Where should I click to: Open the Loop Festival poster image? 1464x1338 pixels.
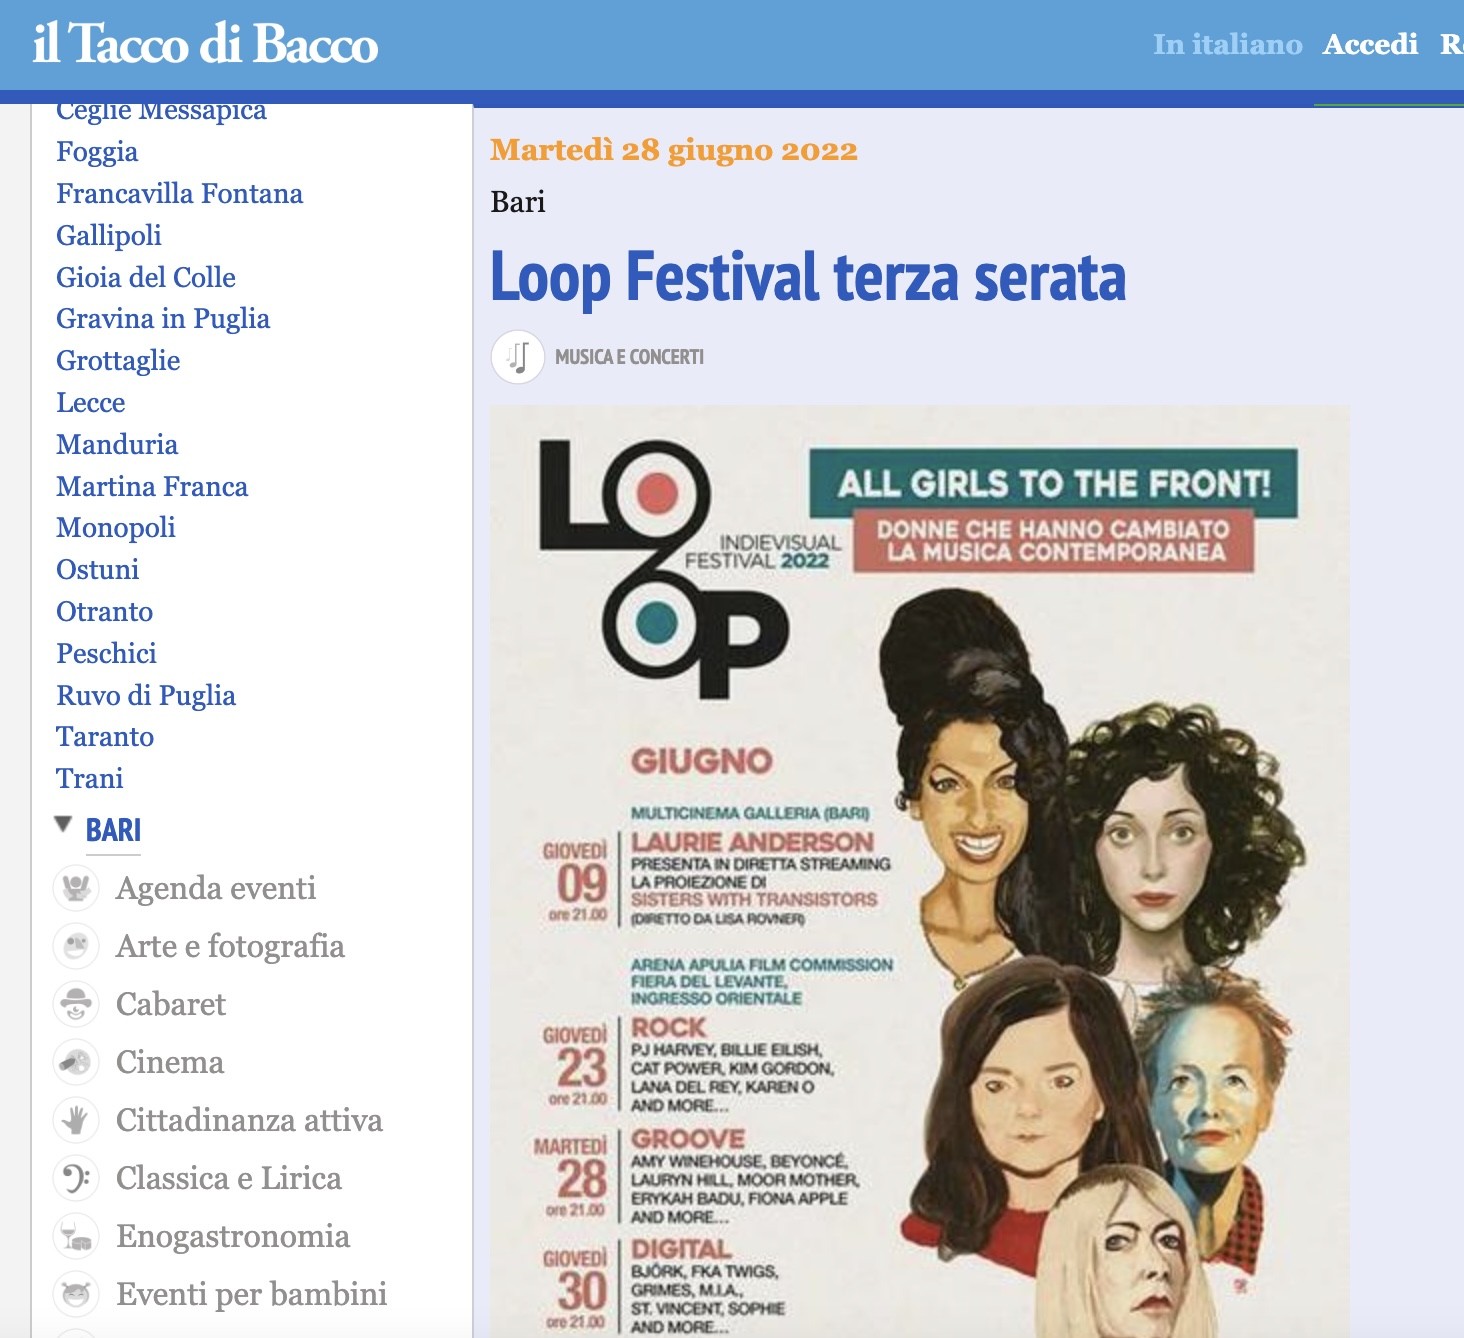920,871
